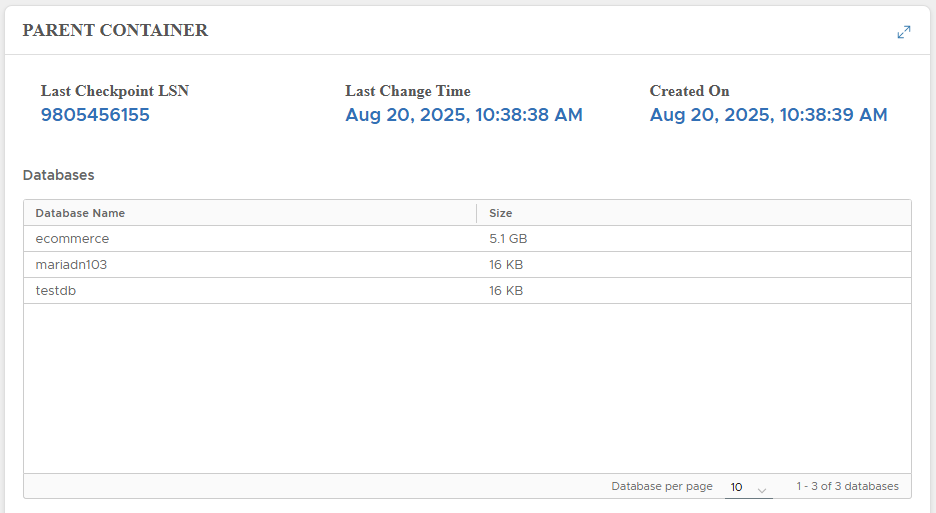Click the Last Checkpoint LSN label
936x513 pixels.
(x=115, y=91)
